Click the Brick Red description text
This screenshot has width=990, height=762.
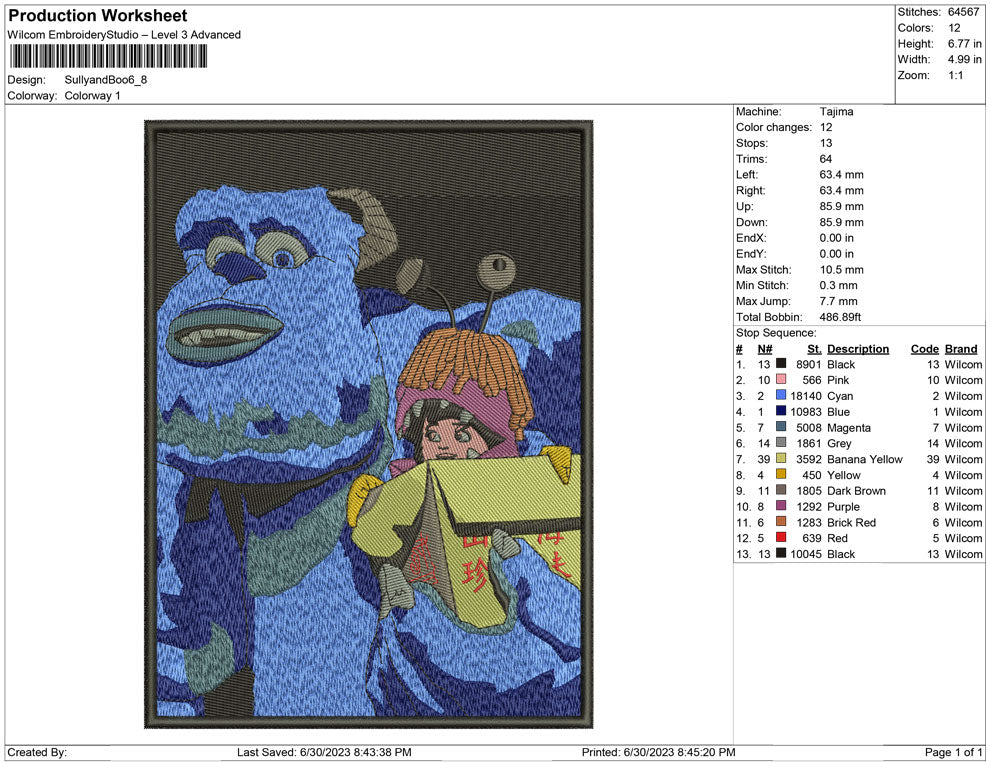(x=851, y=522)
